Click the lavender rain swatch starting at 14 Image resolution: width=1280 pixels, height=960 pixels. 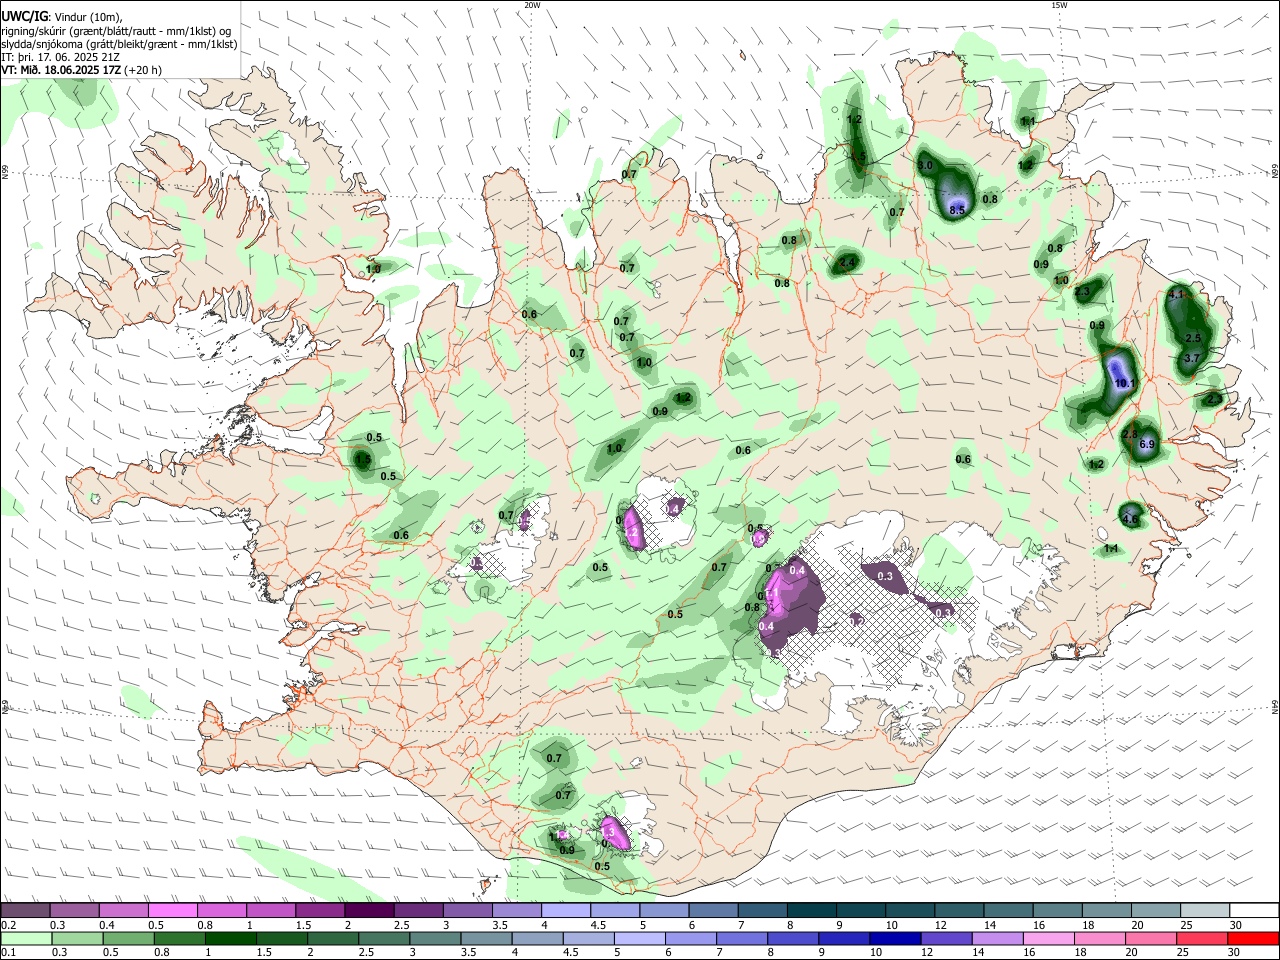point(996,939)
